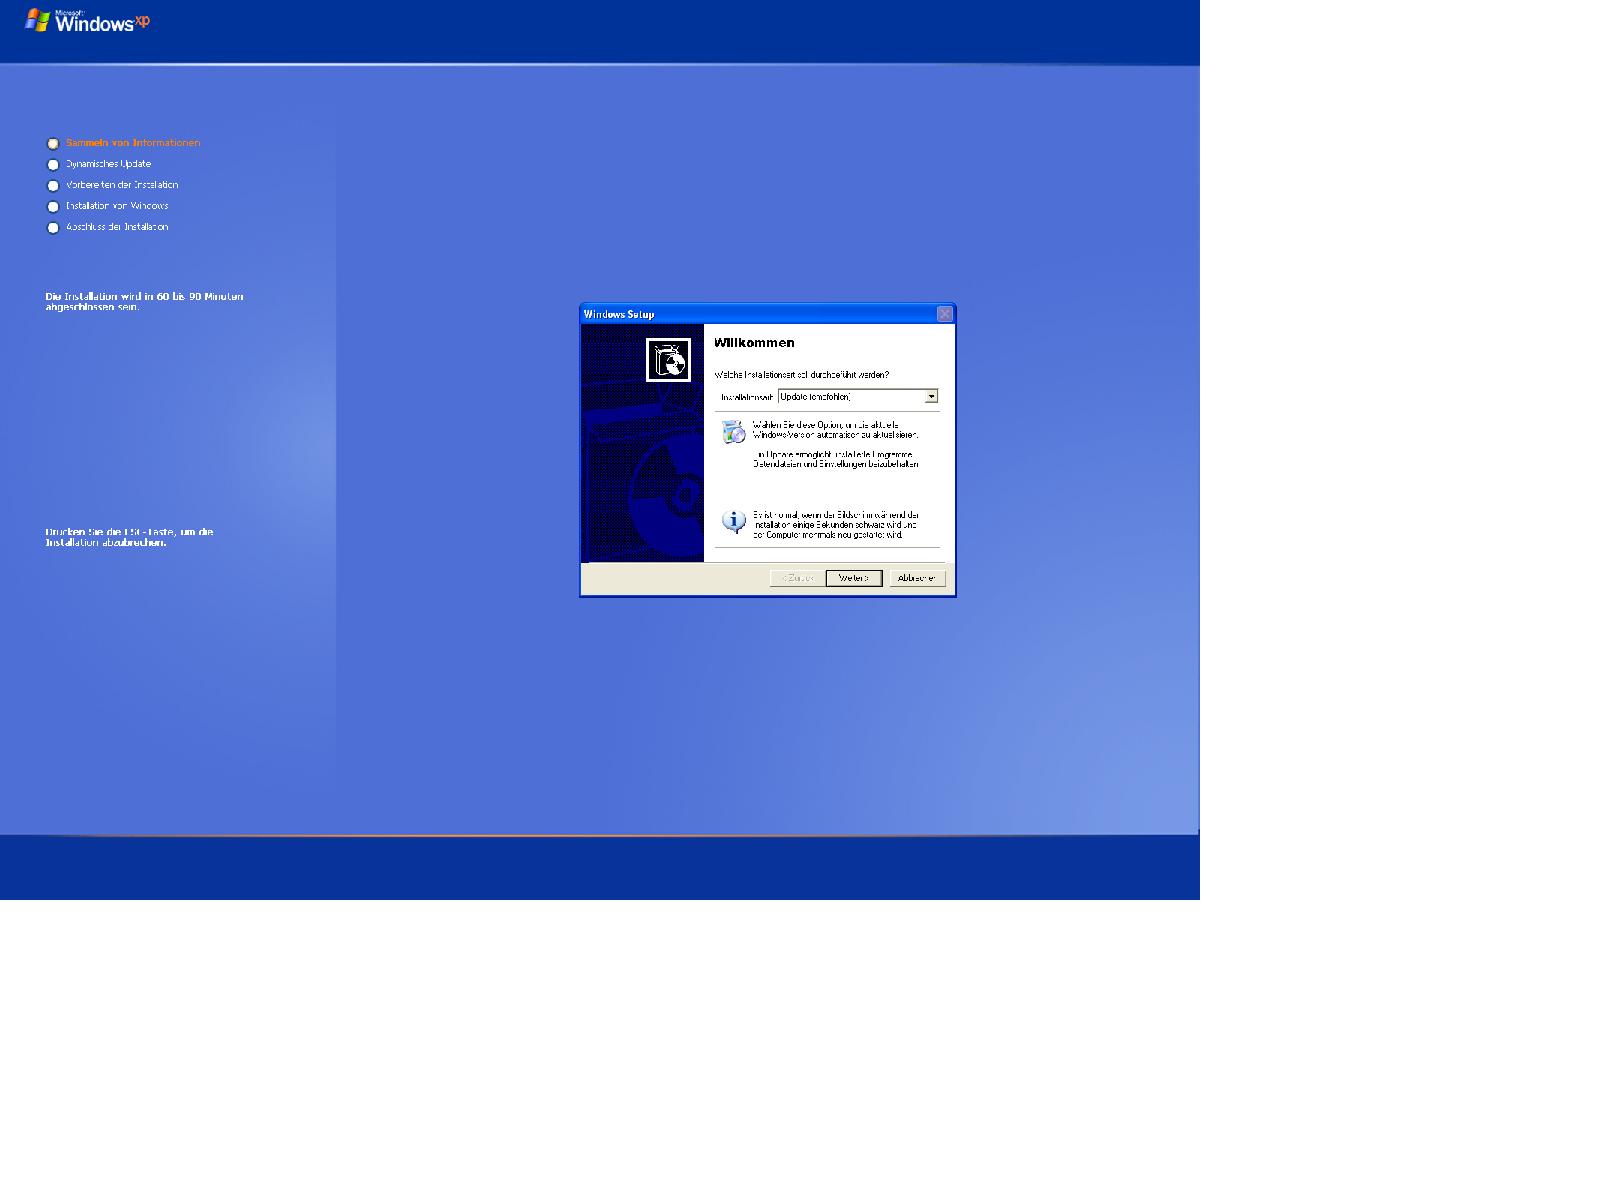Image resolution: width=1600 pixels, height=1200 pixels.
Task: Close the Windows Setup dialog
Action: 944,314
